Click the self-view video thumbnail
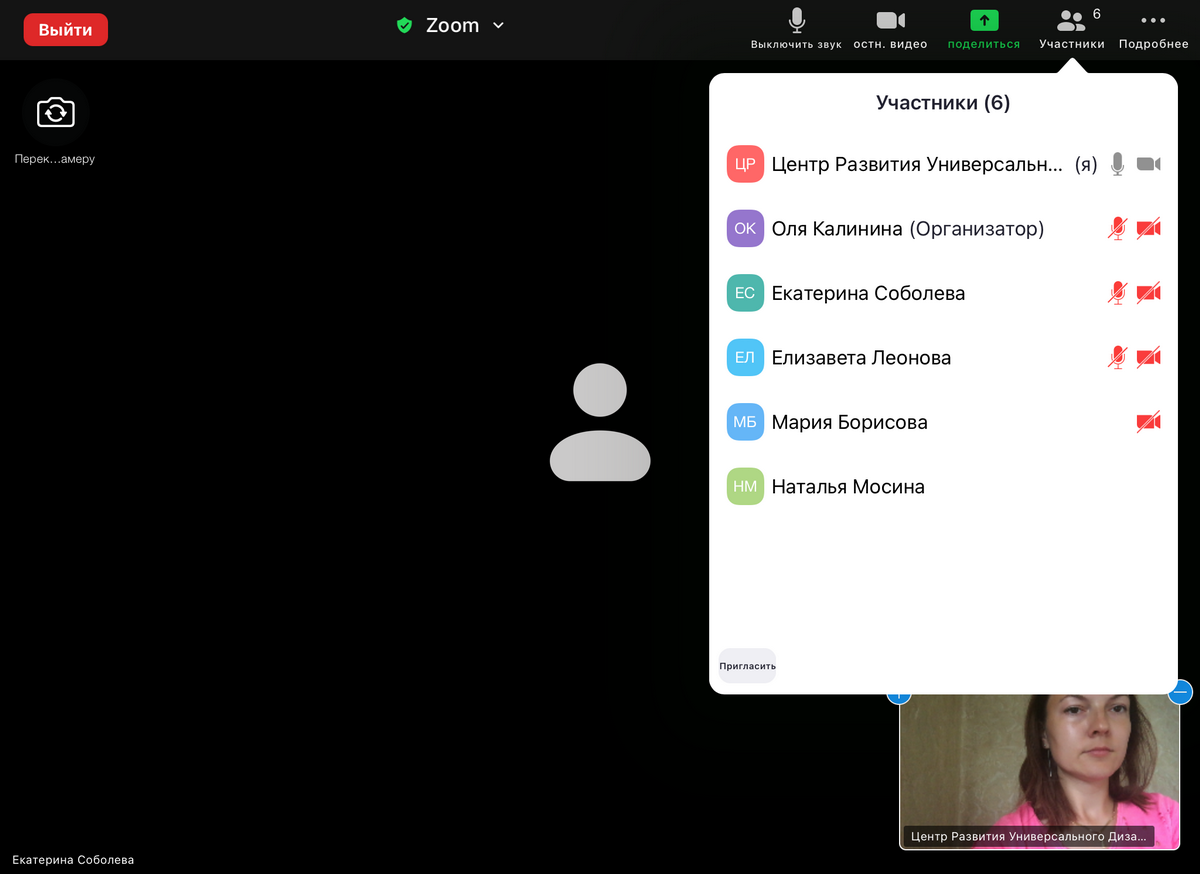Image resolution: width=1200 pixels, height=874 pixels. [1038, 772]
